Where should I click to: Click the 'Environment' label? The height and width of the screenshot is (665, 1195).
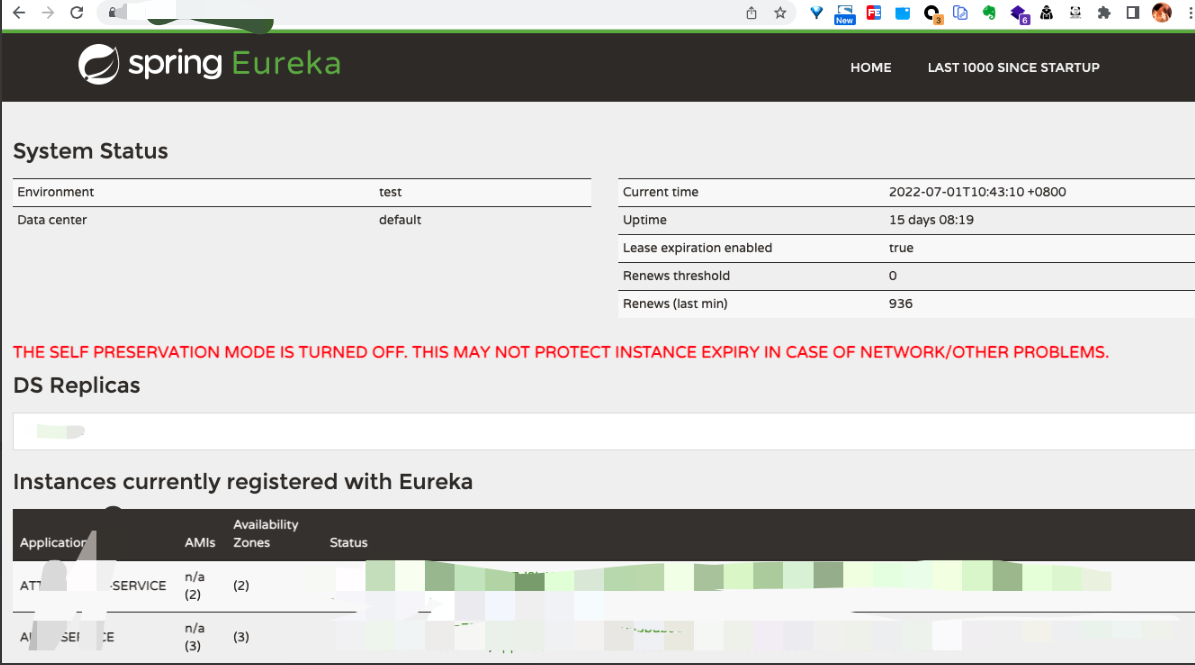pyautogui.click(x=56, y=192)
